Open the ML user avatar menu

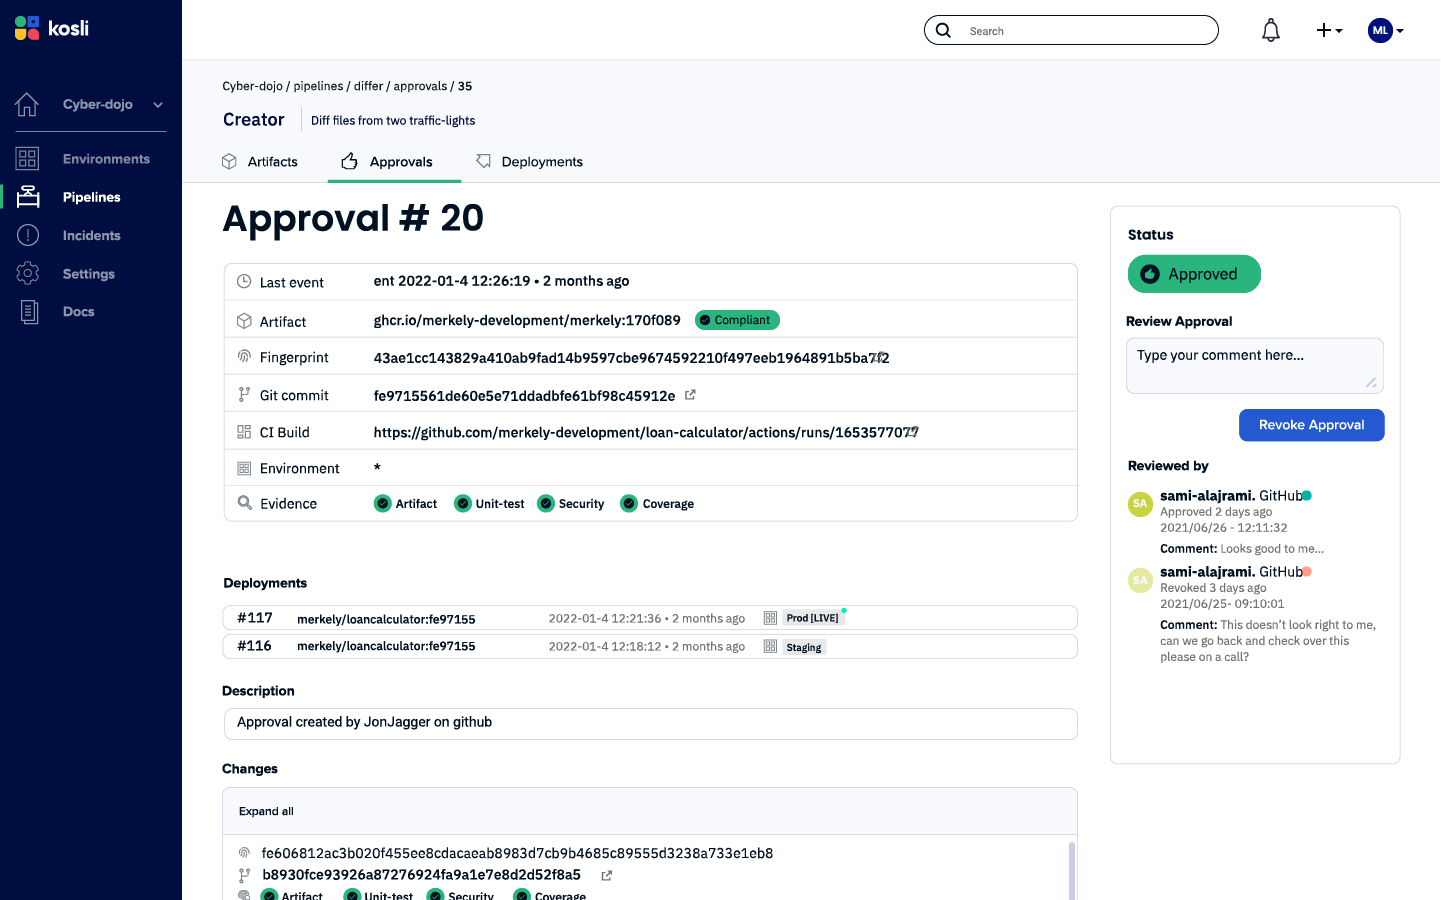[x=1386, y=31]
